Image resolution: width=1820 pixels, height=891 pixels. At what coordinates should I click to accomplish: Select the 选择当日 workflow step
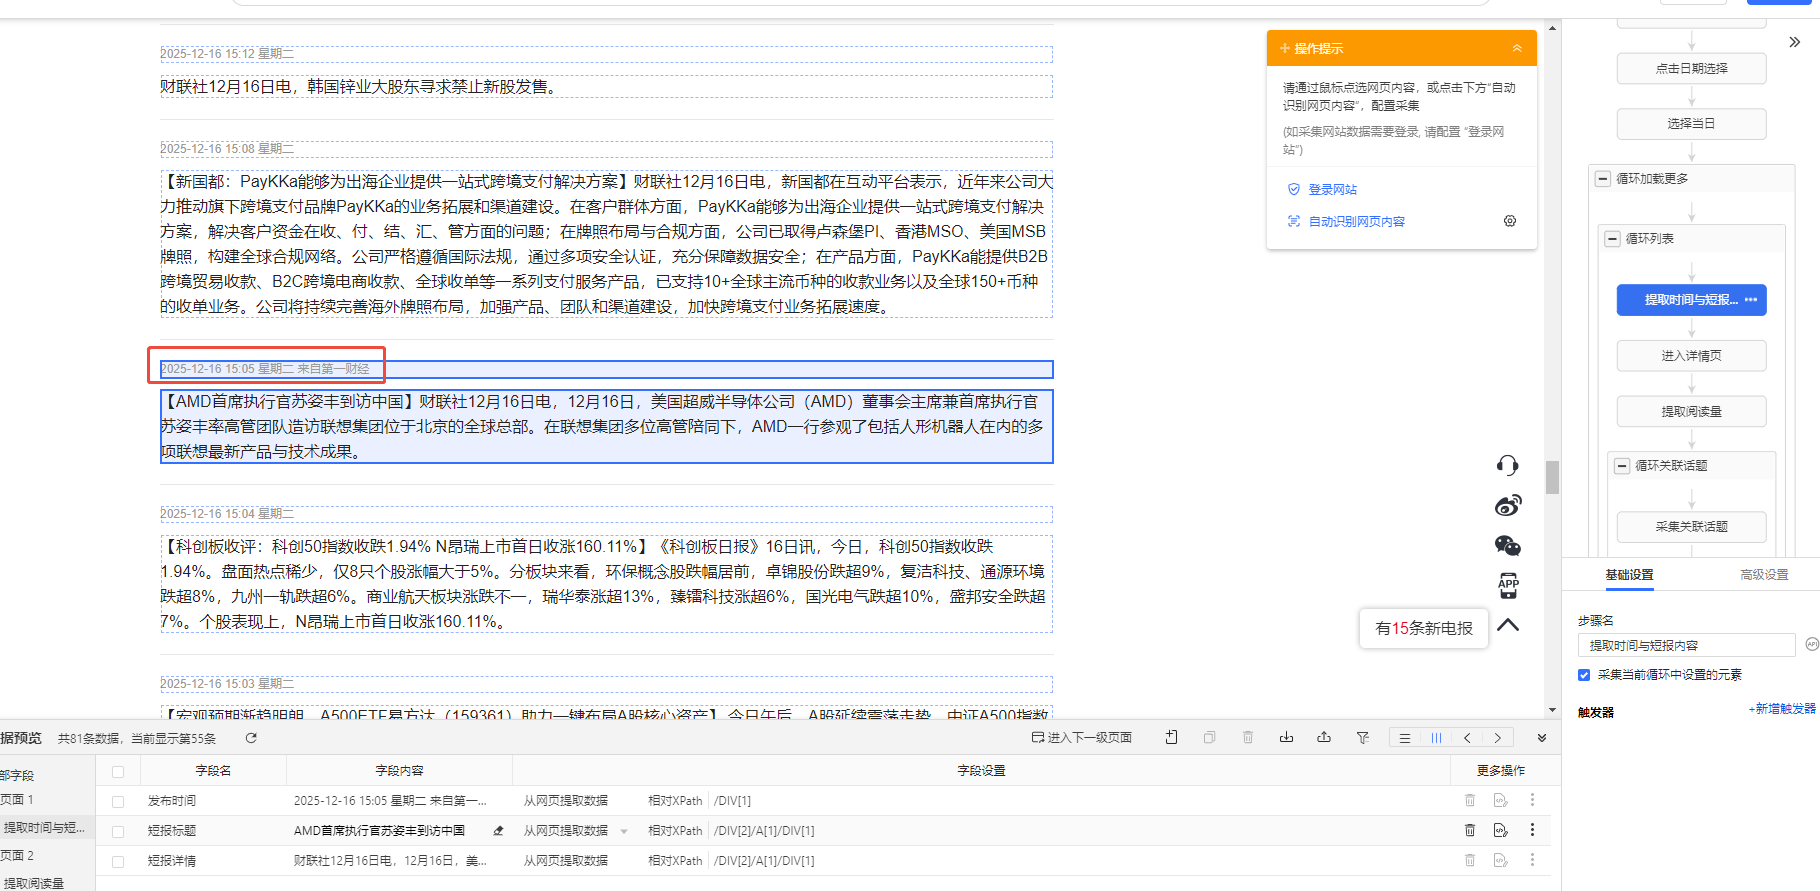tap(1691, 124)
